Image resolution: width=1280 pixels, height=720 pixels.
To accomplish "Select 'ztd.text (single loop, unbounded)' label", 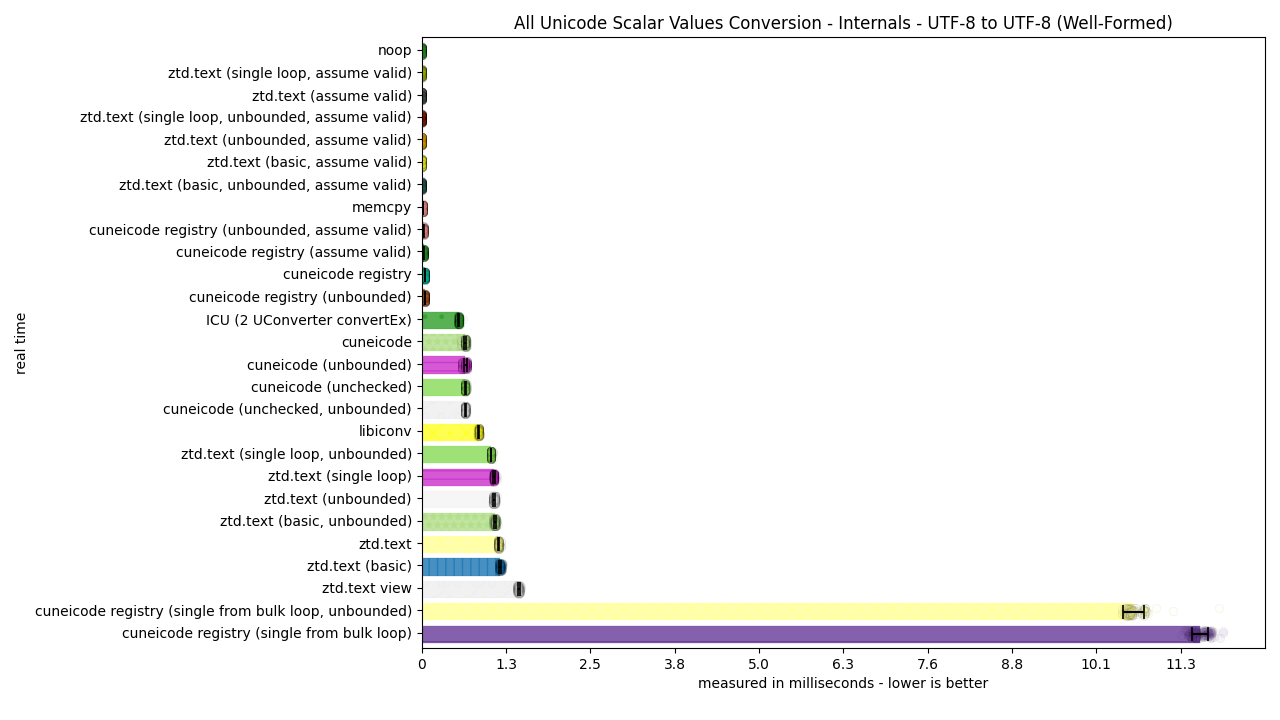I will (x=296, y=454).
